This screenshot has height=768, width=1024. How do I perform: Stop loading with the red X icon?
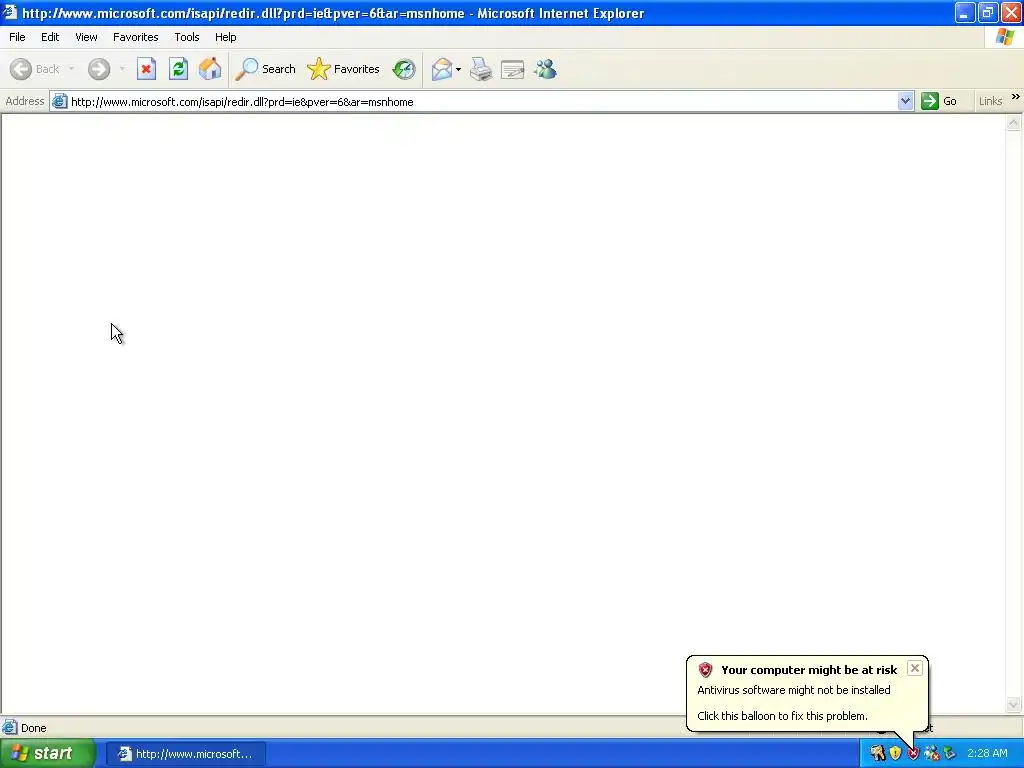click(146, 69)
